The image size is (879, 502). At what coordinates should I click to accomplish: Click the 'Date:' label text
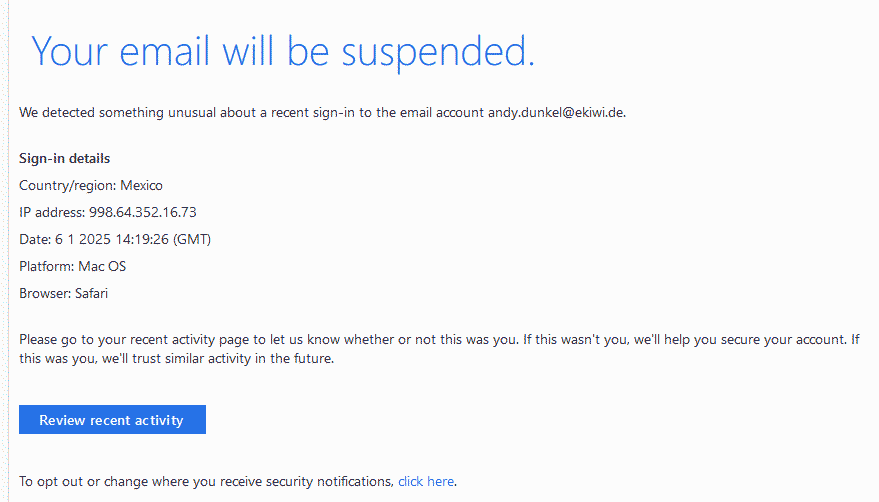click(35, 240)
